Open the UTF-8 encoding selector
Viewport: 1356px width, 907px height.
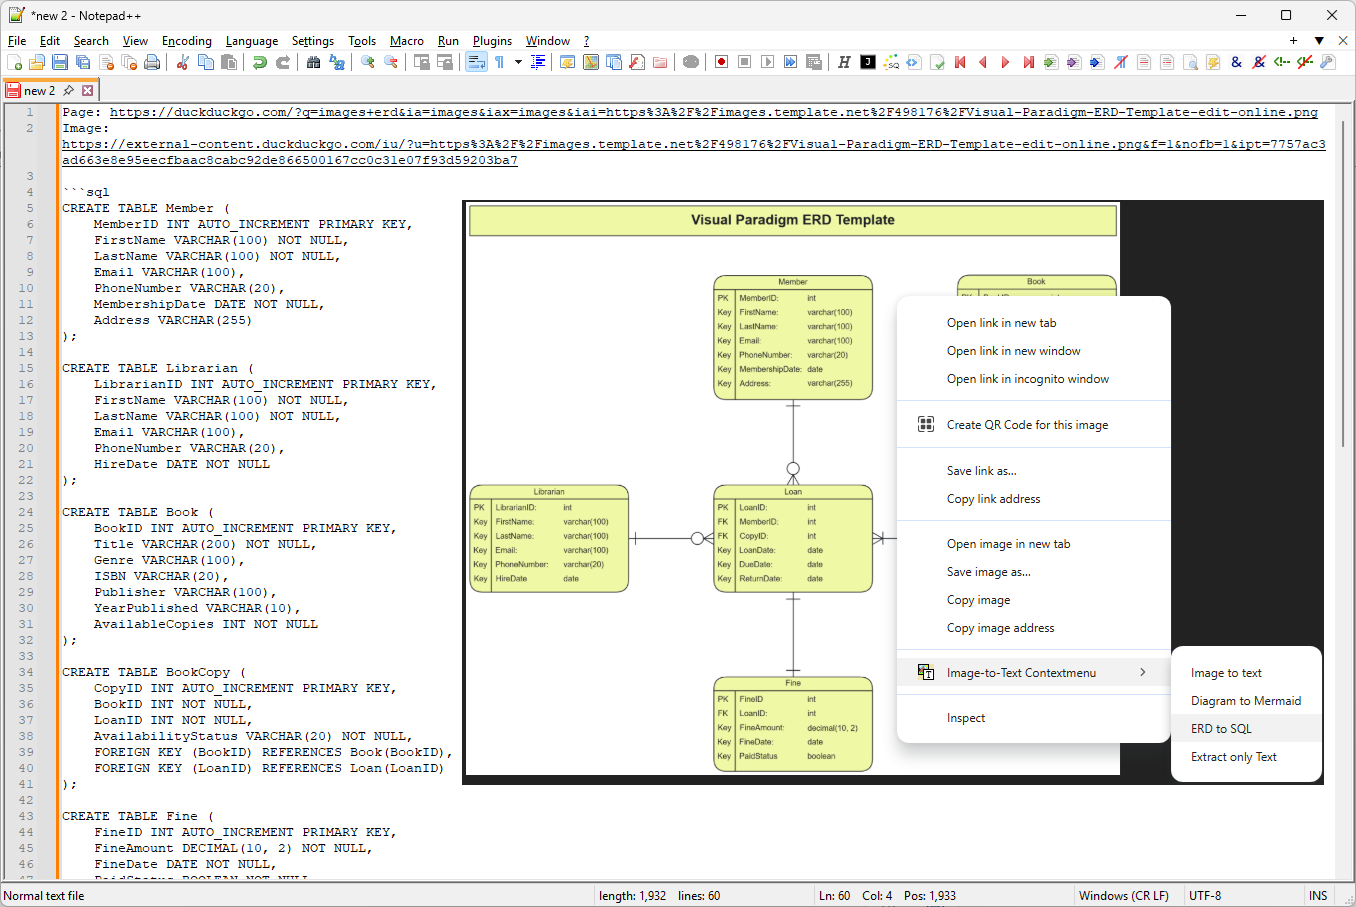[x=1205, y=896]
